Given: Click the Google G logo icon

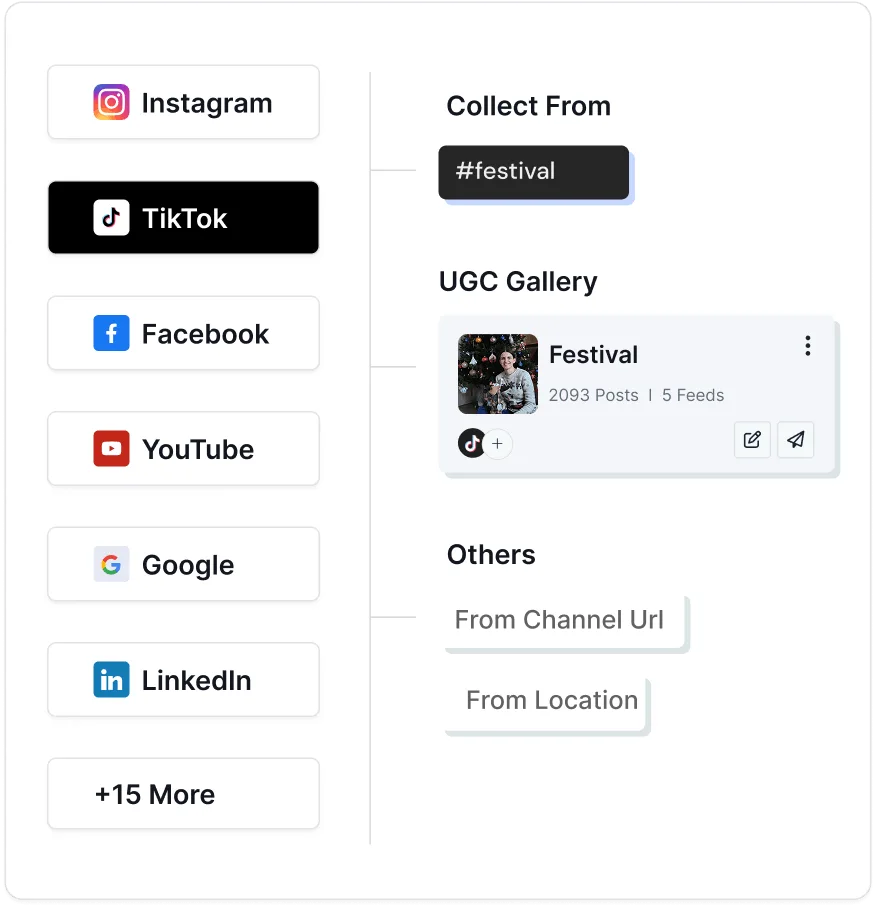Looking at the screenshot, I should click(111, 563).
